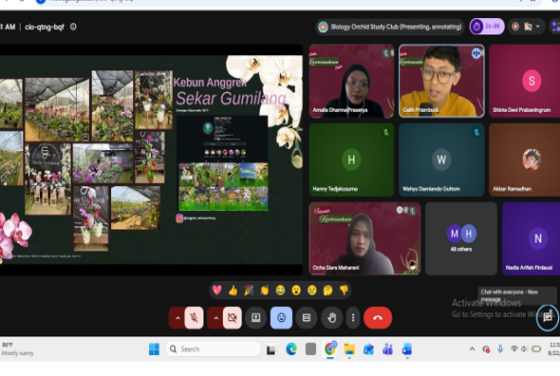Toggle the emoji reactions bar
Screen dimensions: 560x376
[281, 317]
